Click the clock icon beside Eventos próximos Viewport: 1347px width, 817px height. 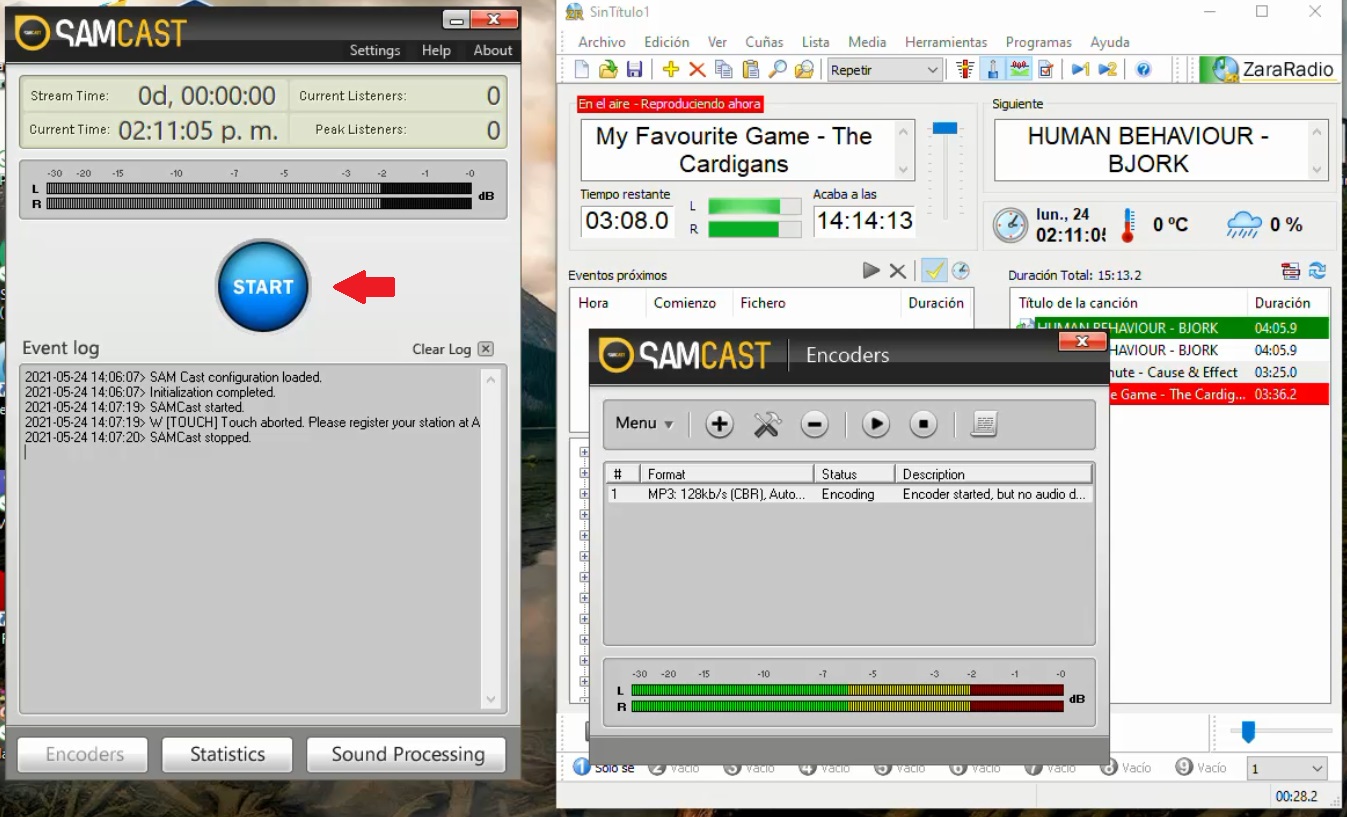(960, 270)
